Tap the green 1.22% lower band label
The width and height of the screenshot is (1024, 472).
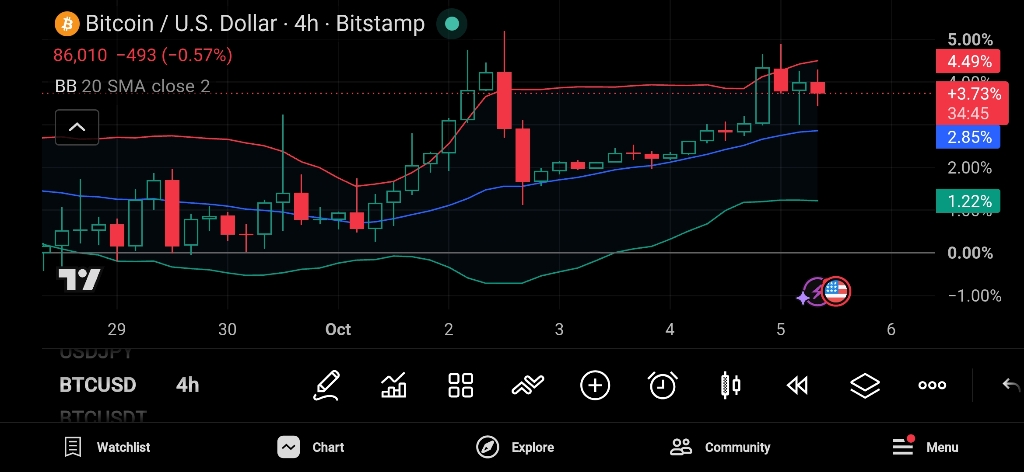(x=968, y=201)
